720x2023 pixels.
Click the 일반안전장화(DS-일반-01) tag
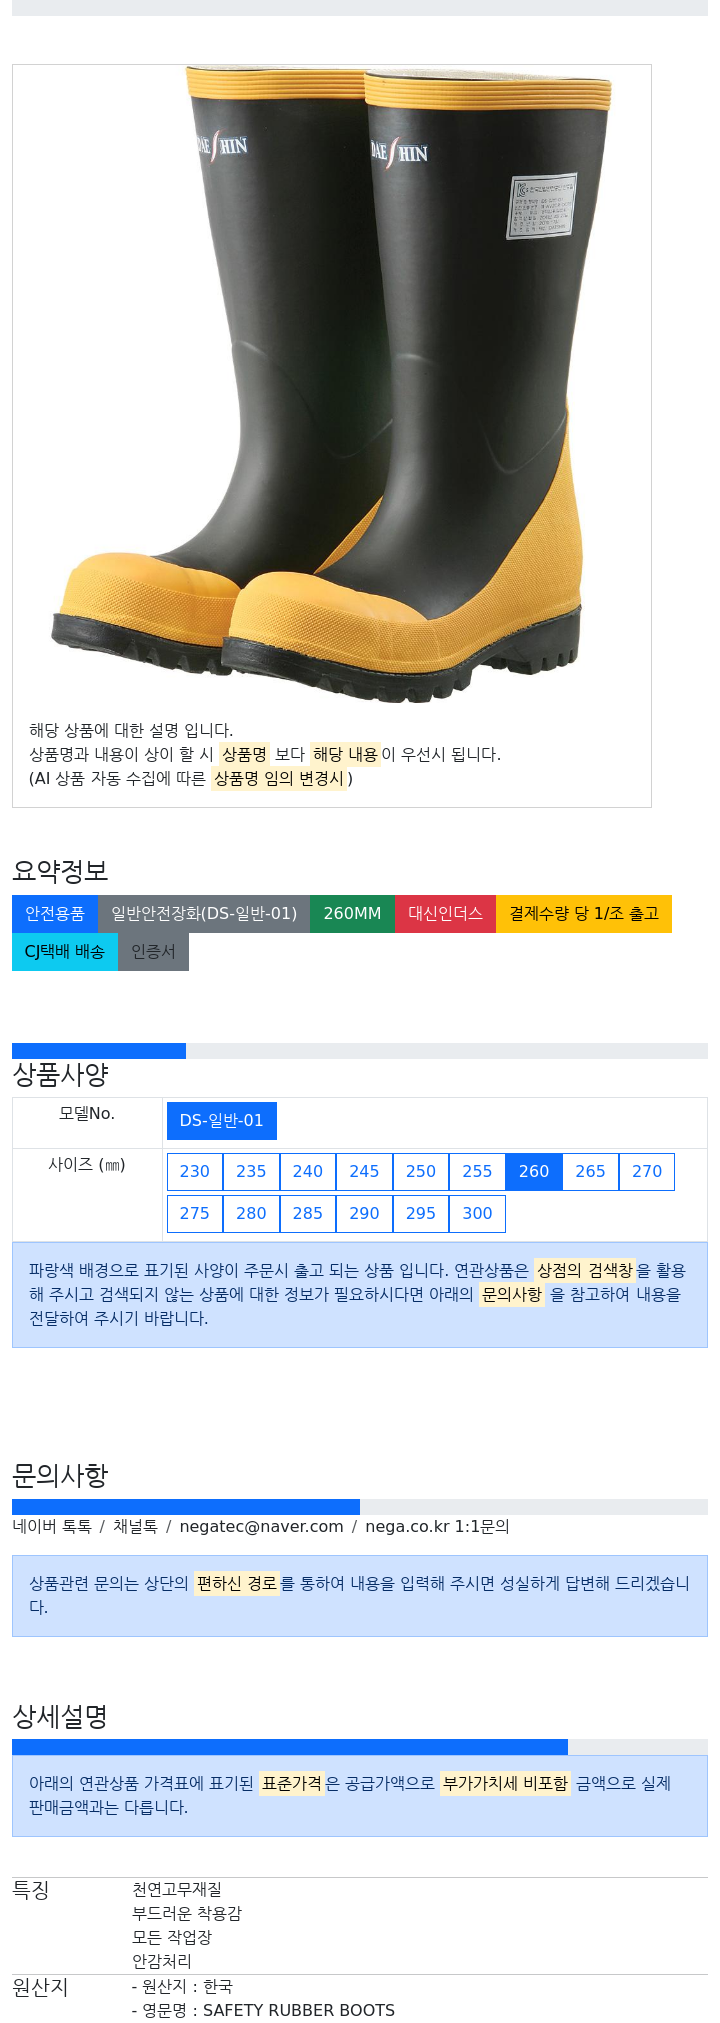(x=204, y=914)
